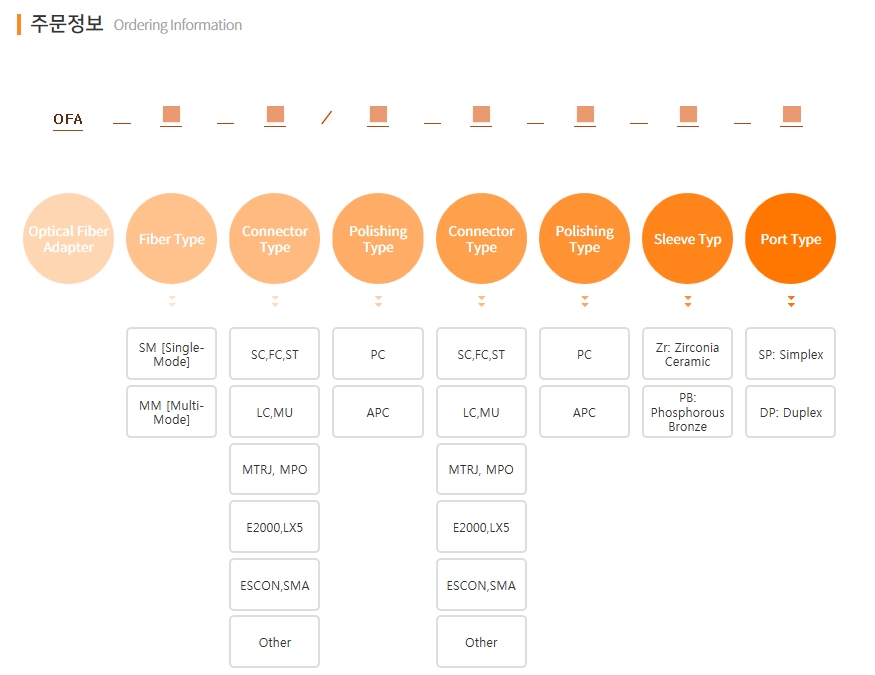Screen dimensions: 875x675
Task: Choose the SM [Single-Mode] option box
Action: (171, 354)
